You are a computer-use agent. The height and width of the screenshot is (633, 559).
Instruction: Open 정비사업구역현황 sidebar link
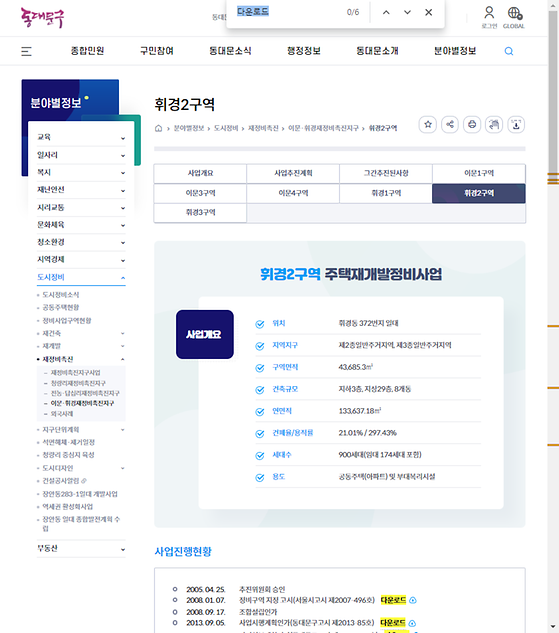(67, 321)
